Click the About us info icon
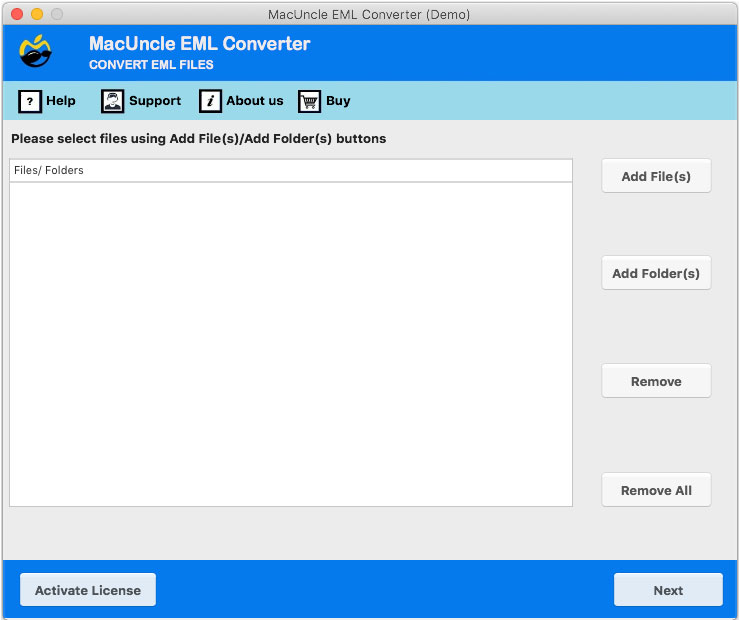The image size is (740, 620). click(x=210, y=101)
